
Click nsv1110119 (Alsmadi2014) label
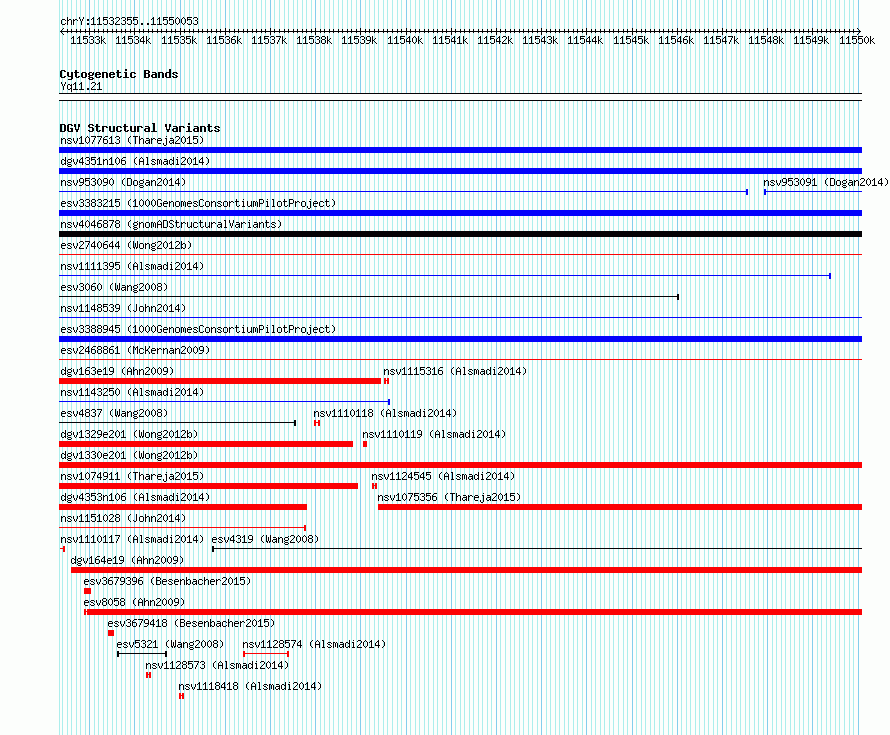[x=434, y=434]
